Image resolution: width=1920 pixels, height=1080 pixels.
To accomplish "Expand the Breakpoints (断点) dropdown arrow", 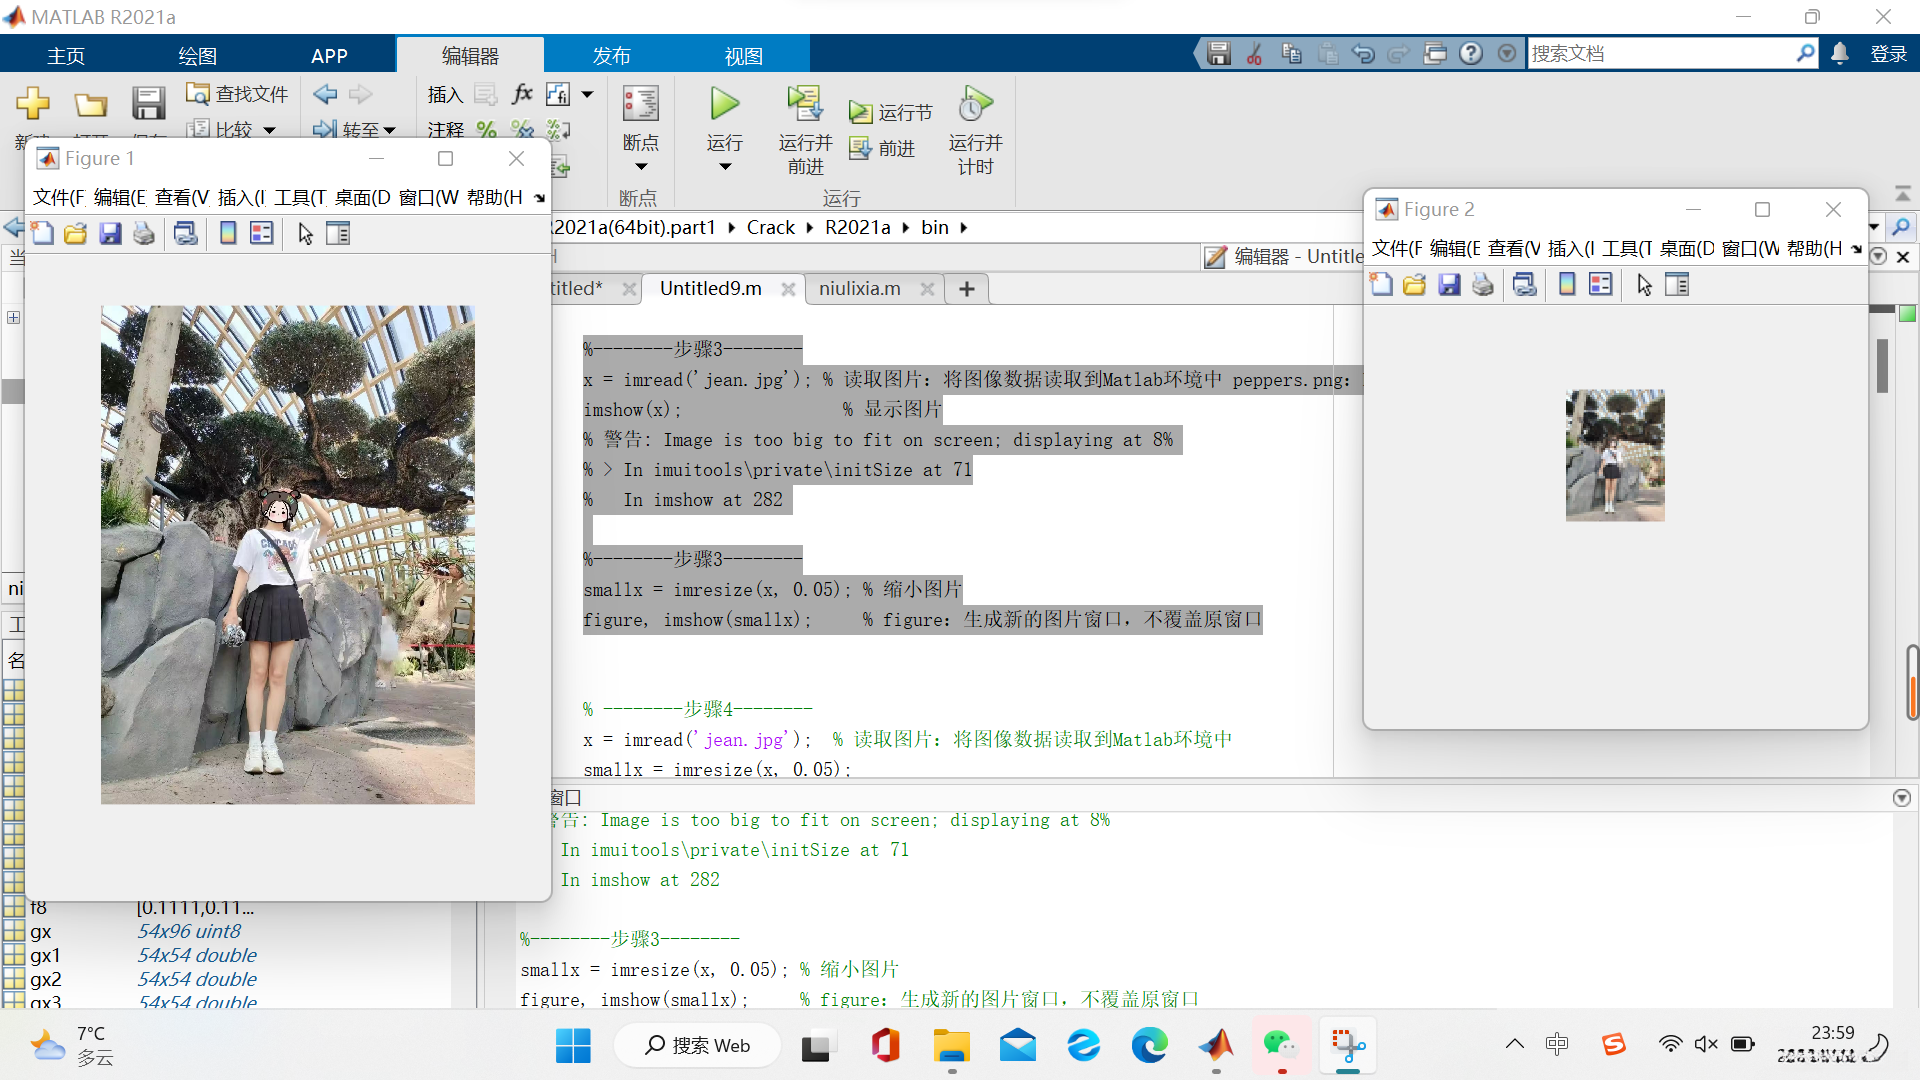I will [641, 167].
